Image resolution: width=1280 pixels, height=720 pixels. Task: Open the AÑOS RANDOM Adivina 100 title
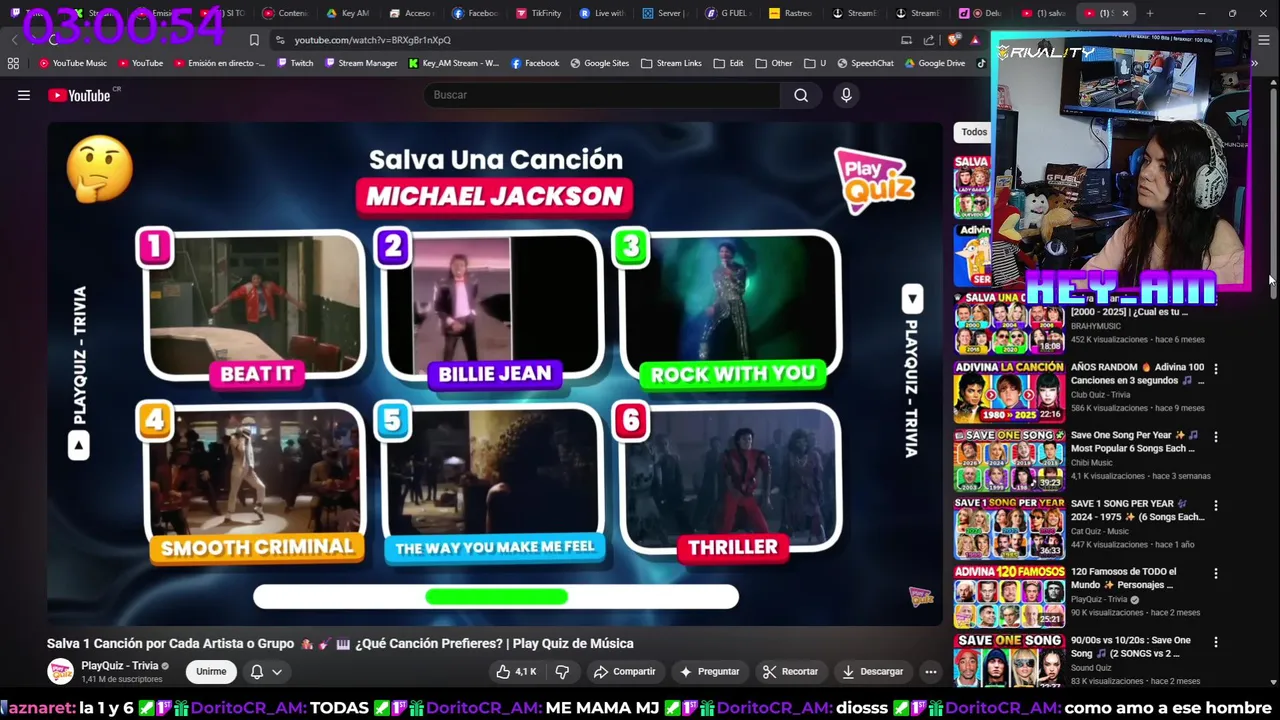pyautogui.click(x=1137, y=373)
